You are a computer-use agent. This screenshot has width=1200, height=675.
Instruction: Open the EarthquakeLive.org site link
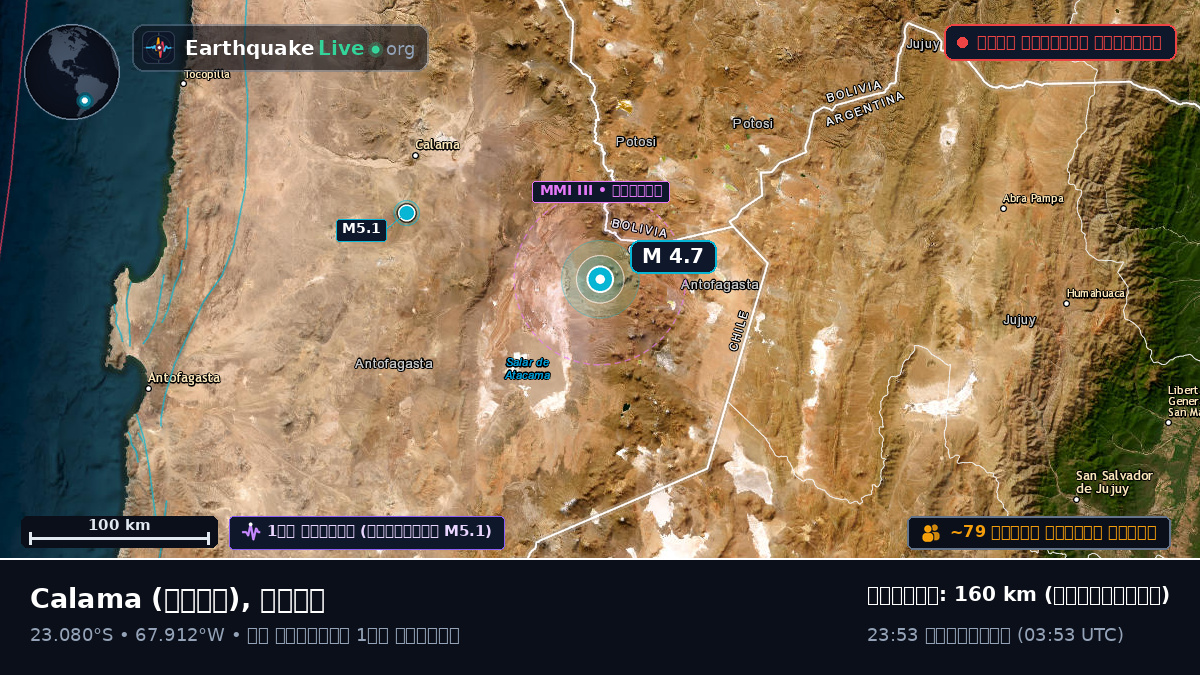click(x=280, y=48)
